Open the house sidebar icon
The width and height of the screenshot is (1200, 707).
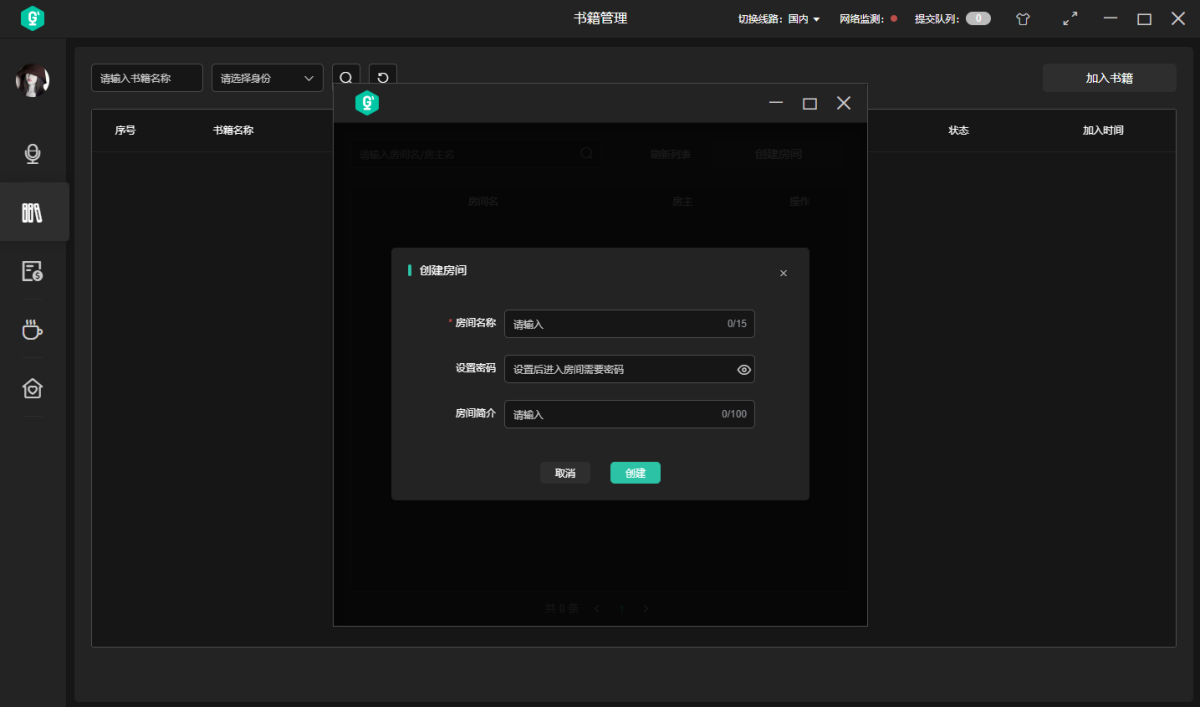32,389
